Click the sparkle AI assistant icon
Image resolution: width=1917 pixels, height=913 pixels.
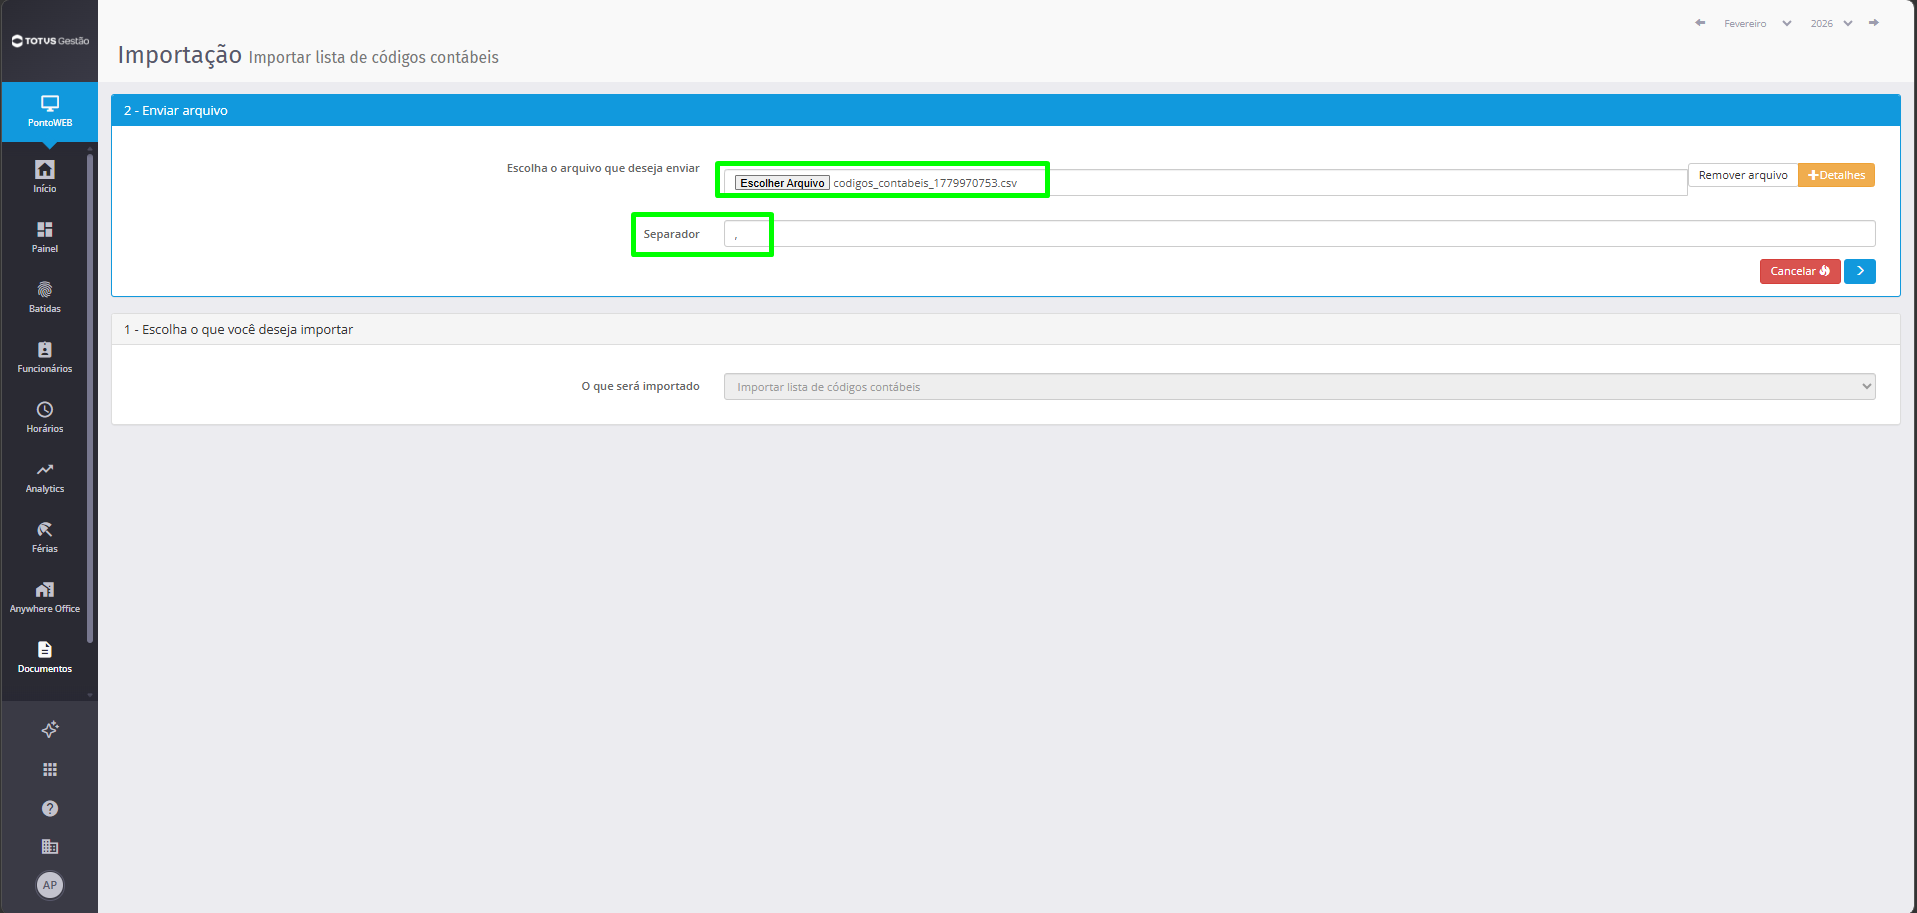coord(50,730)
